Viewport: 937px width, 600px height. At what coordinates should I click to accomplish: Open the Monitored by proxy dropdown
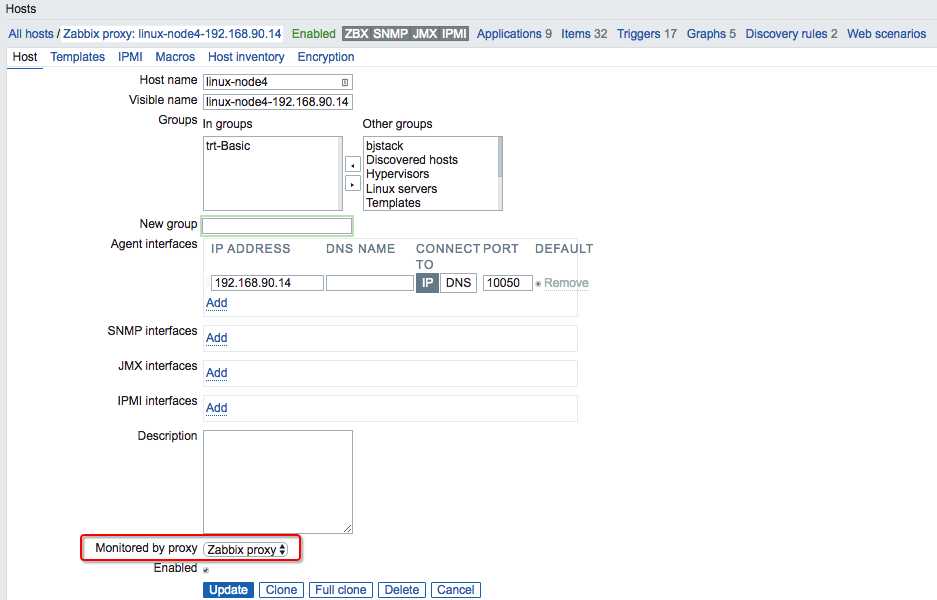[x=246, y=549]
